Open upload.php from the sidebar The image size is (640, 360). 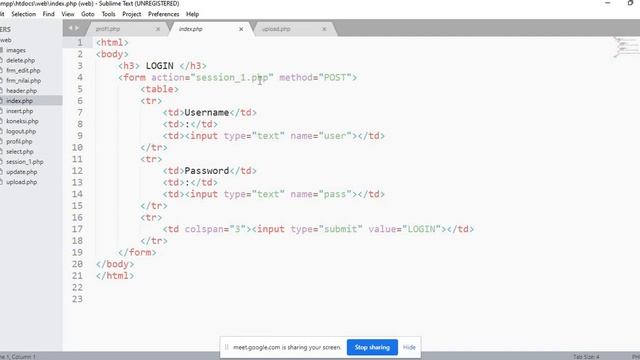pos(21,182)
